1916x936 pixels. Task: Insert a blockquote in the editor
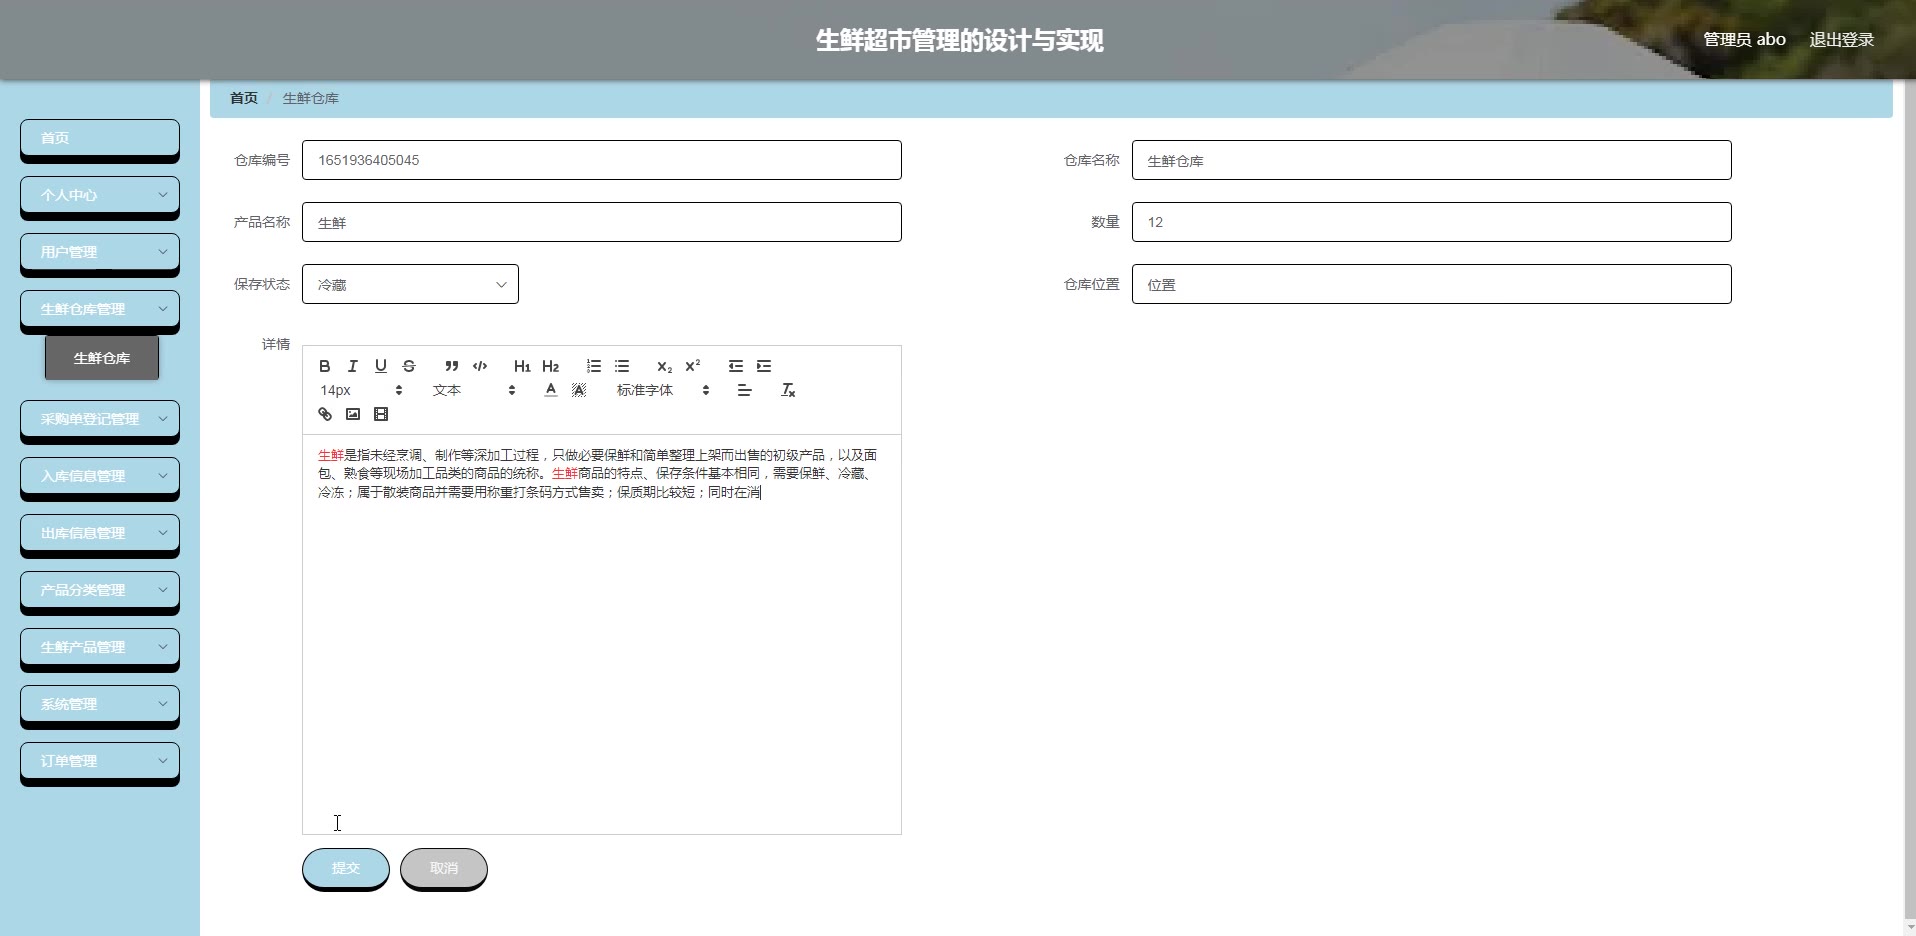pos(452,366)
